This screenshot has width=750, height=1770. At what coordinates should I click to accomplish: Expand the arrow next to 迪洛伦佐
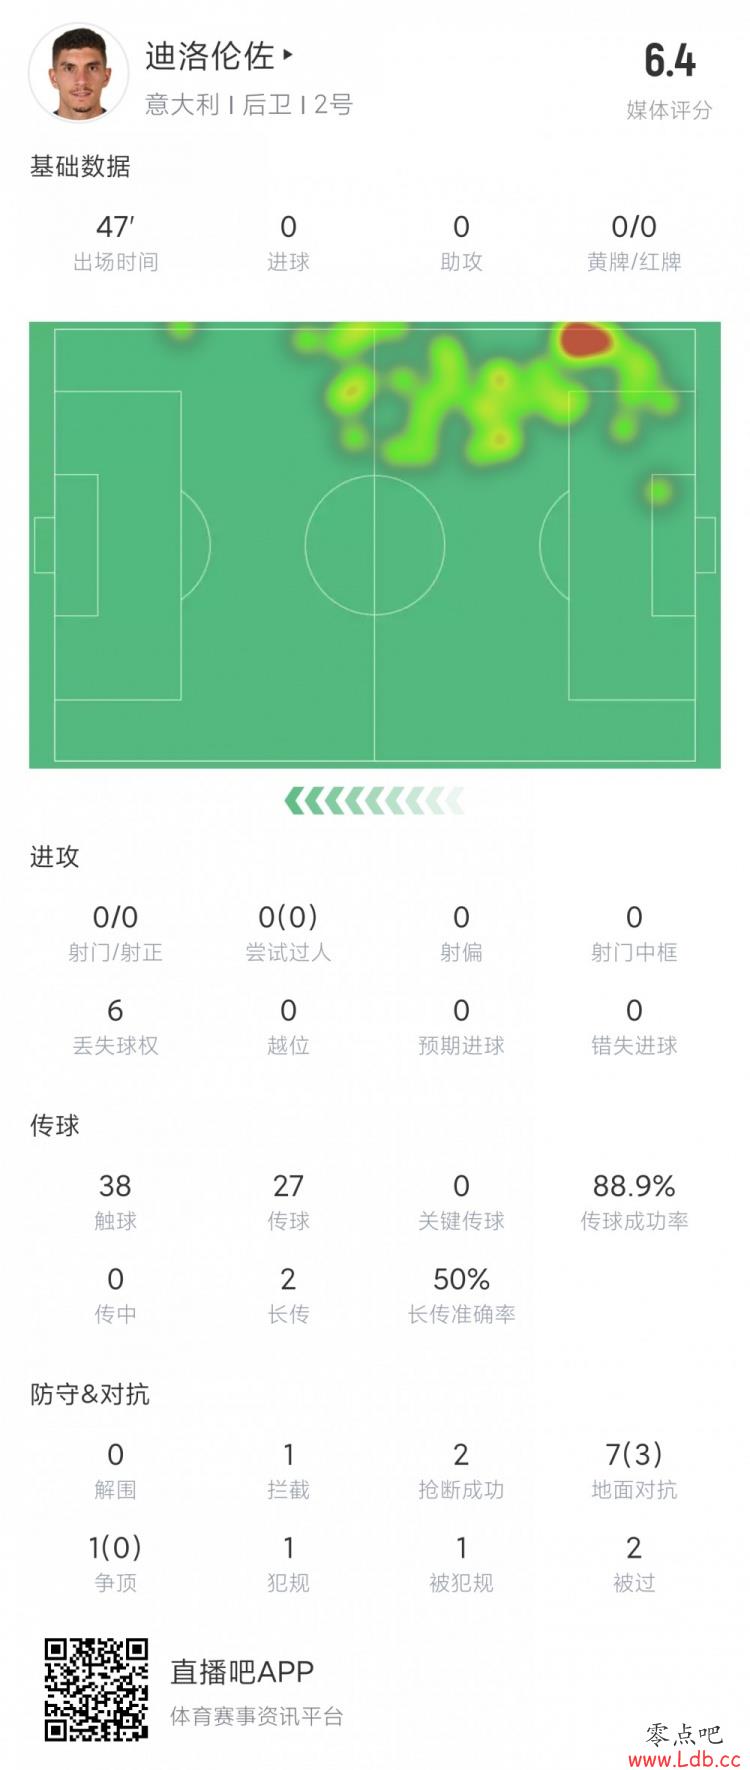[x=289, y=55]
